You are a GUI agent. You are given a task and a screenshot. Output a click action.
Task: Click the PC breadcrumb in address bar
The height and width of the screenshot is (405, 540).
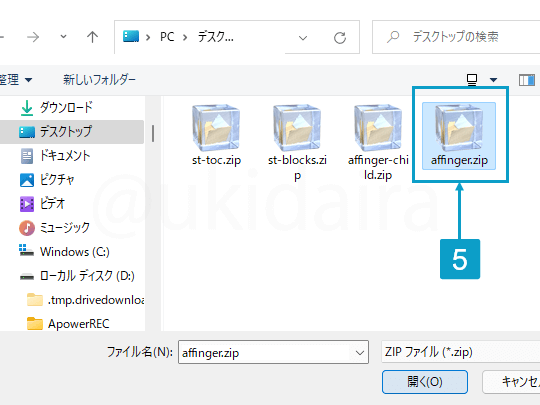point(167,37)
